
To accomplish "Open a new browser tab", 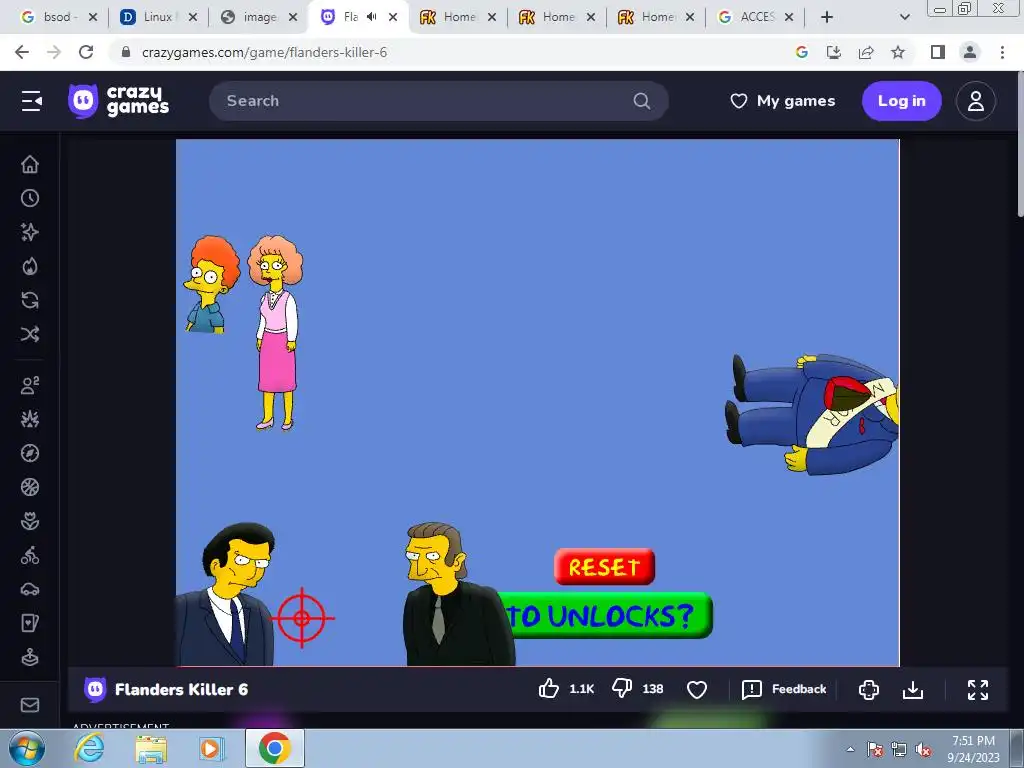I will 827,18.
